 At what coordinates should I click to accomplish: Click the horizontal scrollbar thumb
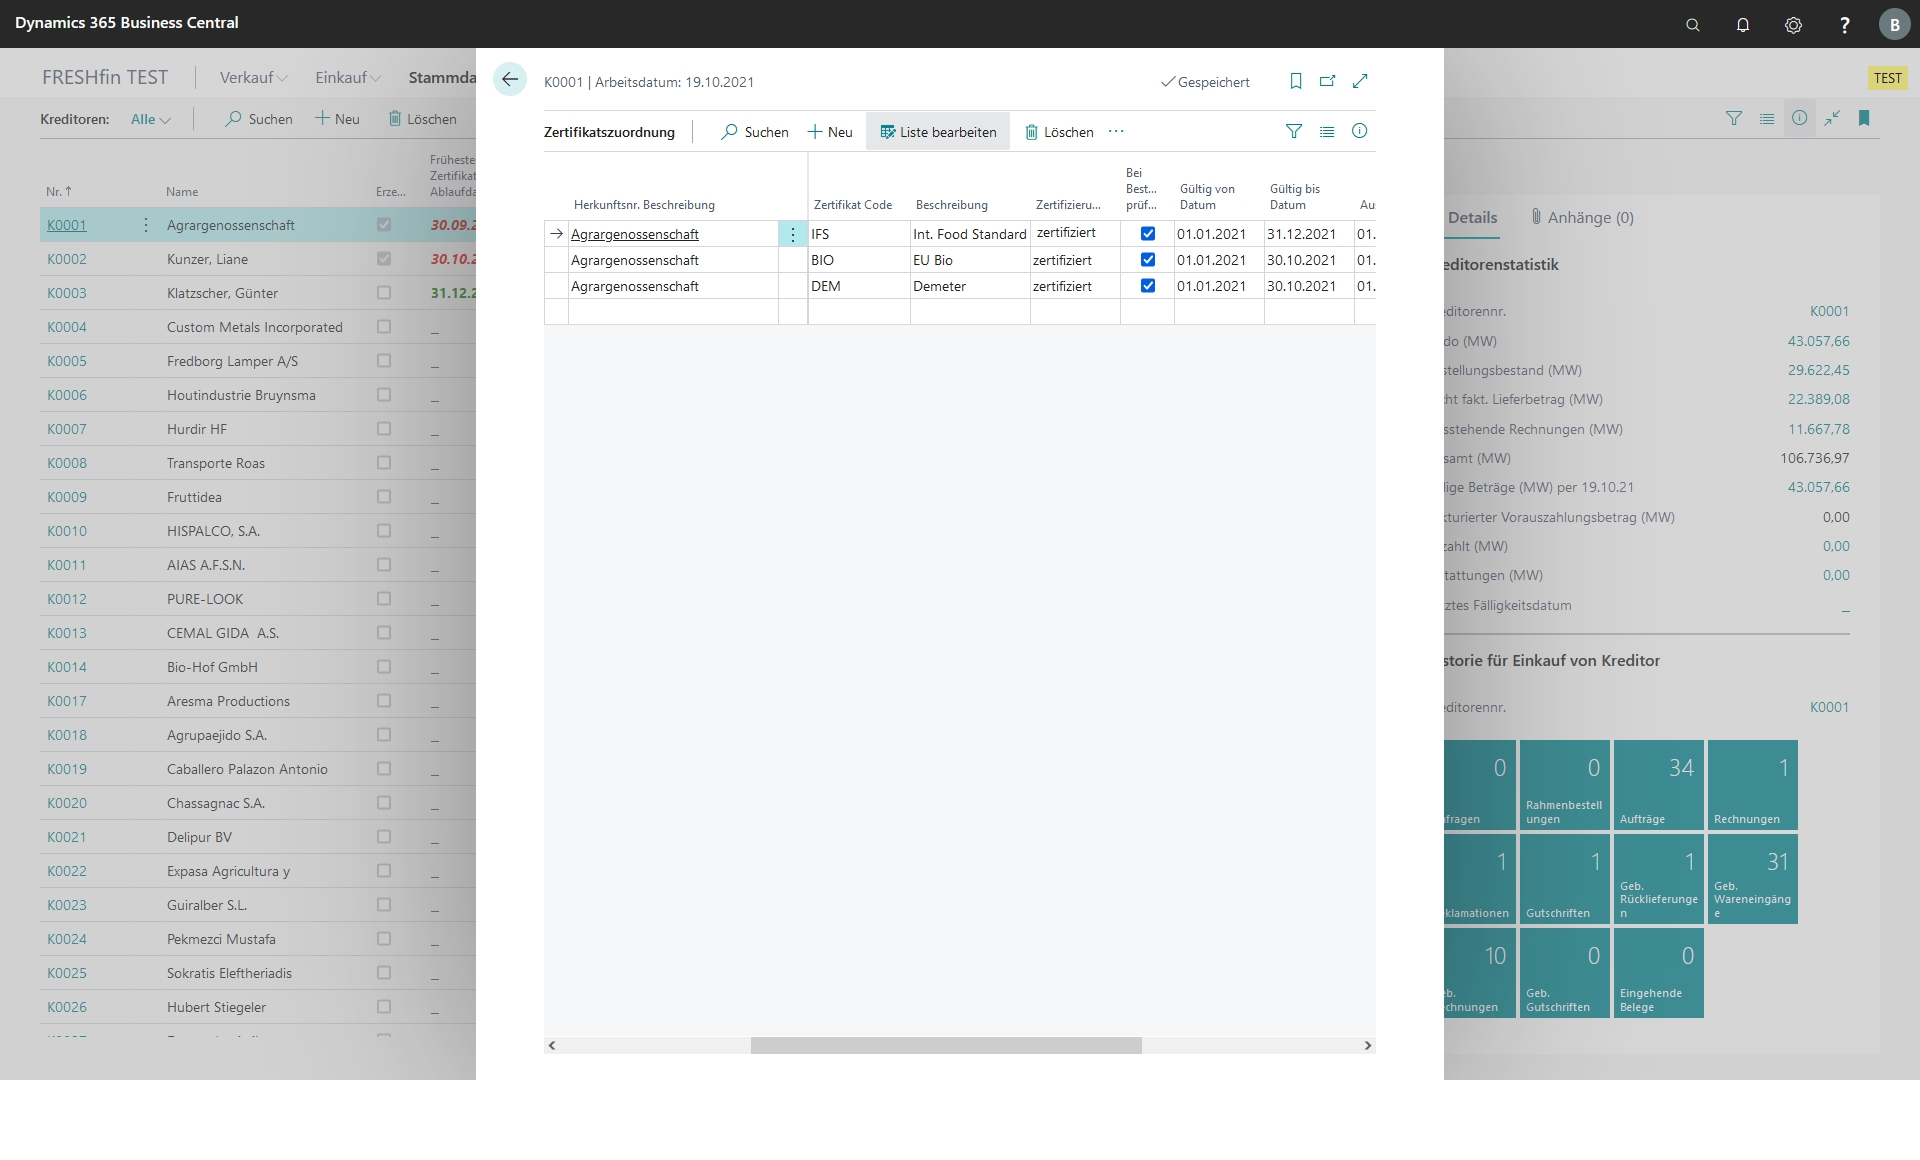pyautogui.click(x=946, y=1045)
